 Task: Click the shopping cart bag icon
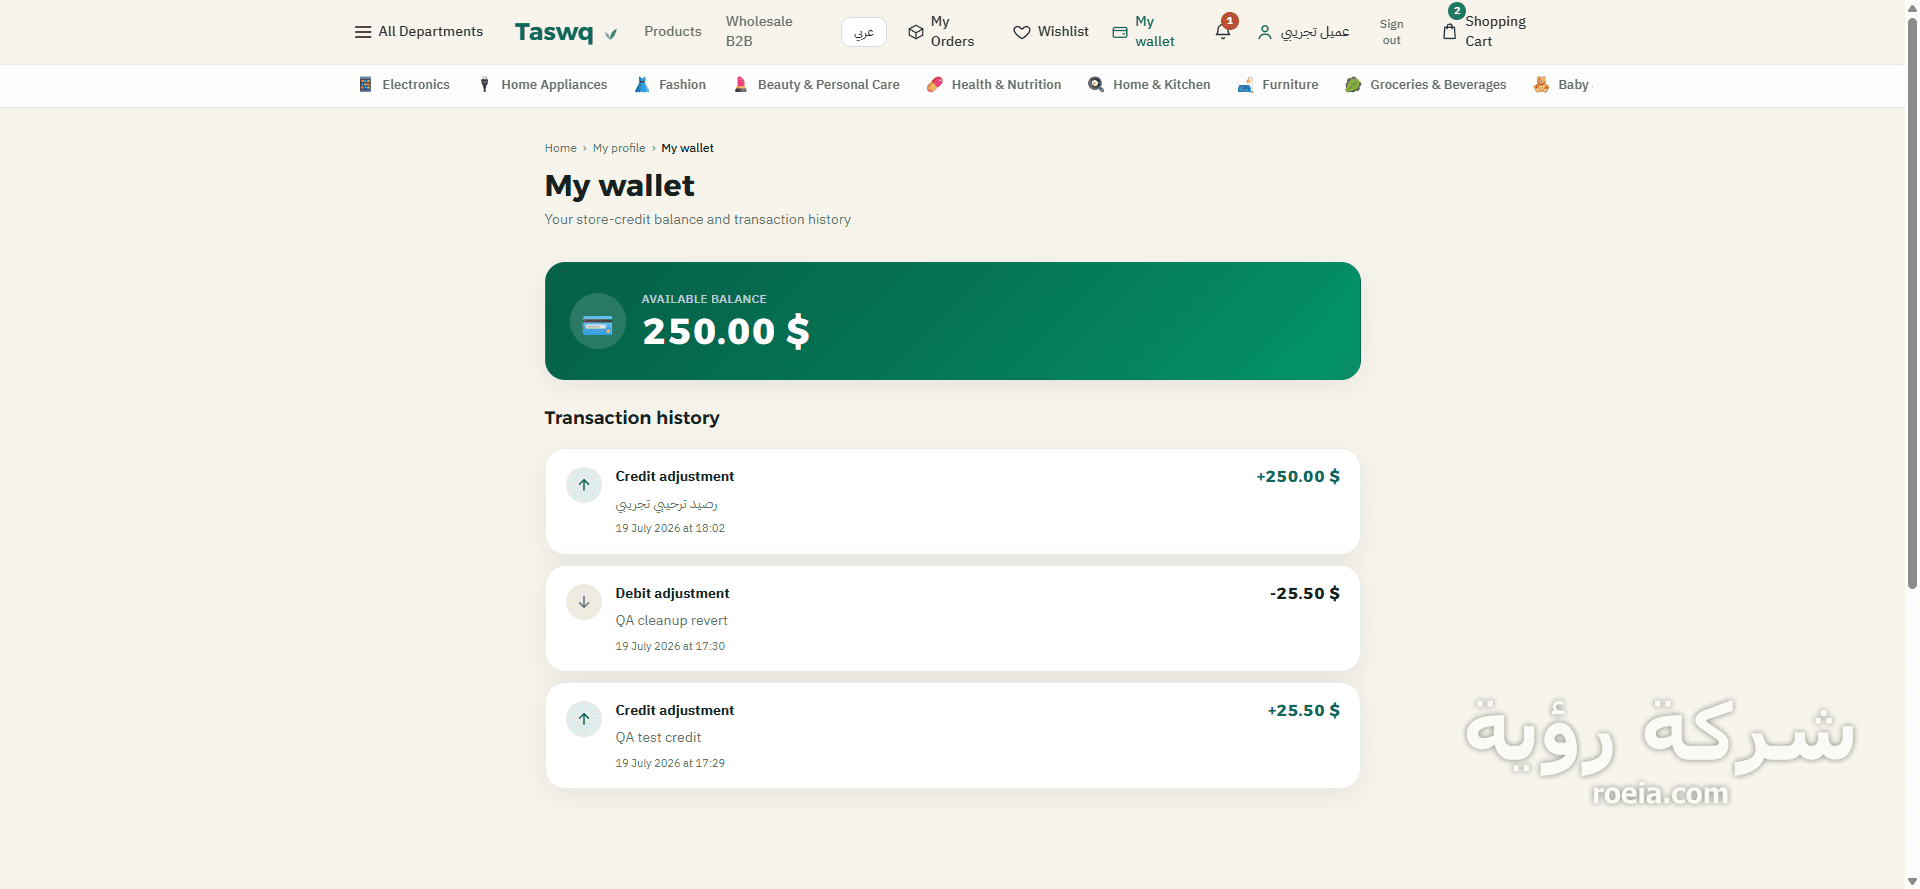(x=1449, y=31)
